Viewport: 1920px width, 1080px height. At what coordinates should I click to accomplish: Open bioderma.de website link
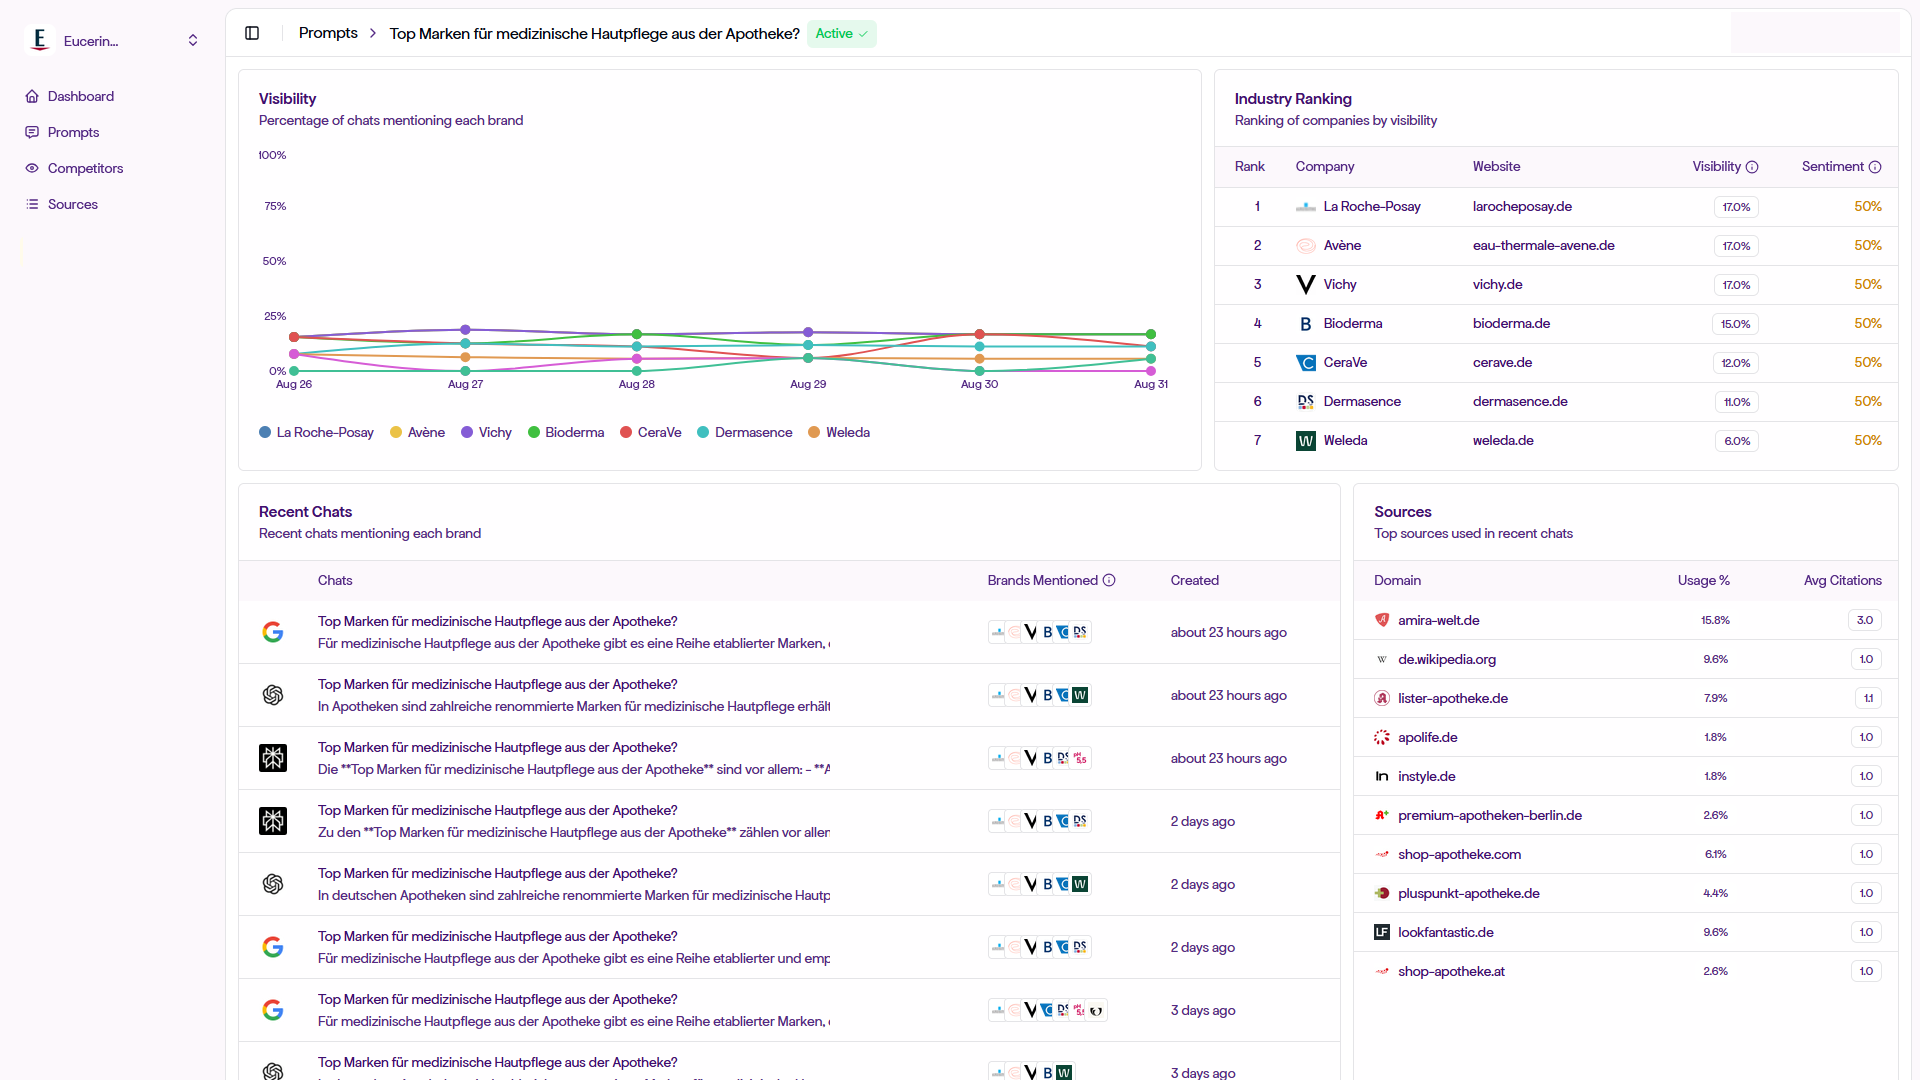1511,323
